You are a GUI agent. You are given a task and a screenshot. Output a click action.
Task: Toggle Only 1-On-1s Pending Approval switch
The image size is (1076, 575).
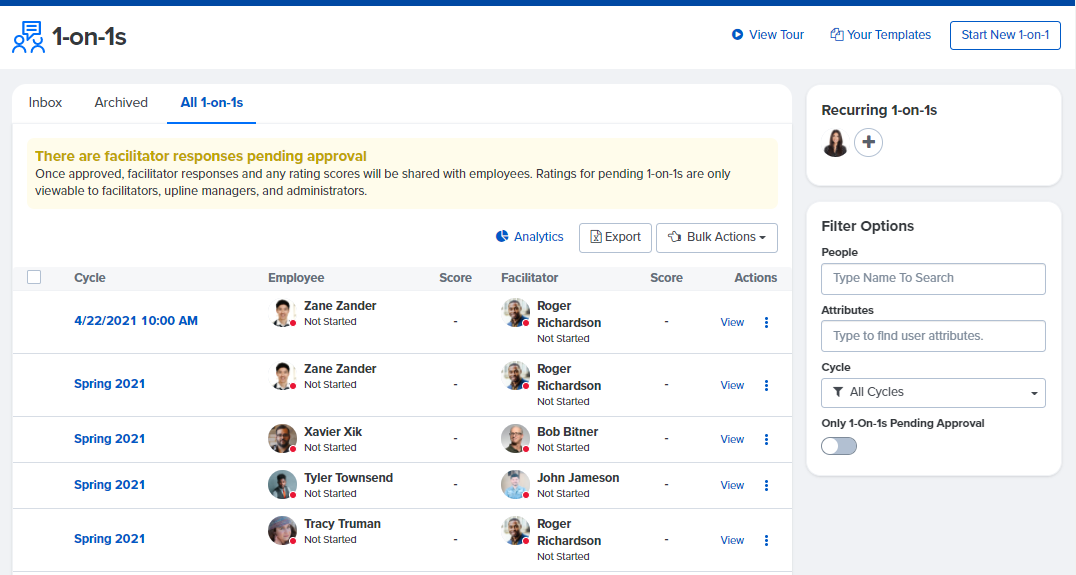pyautogui.click(x=839, y=446)
